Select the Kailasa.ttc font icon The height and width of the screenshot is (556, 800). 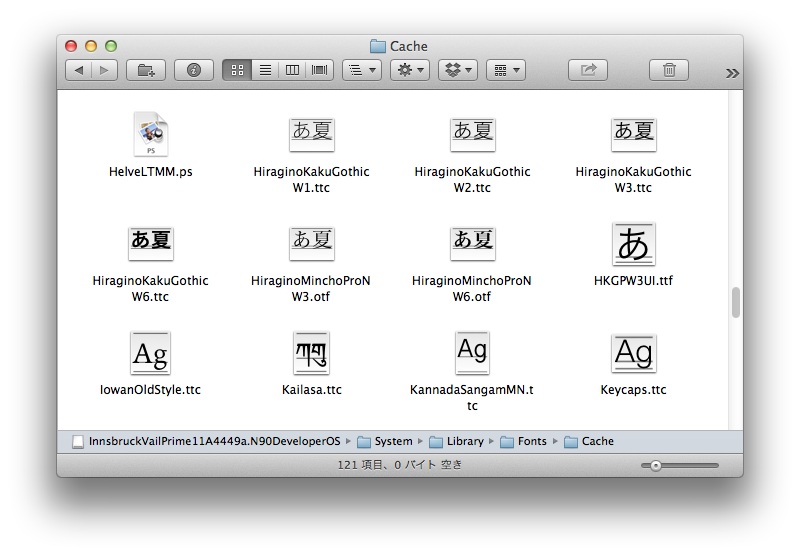pos(312,353)
